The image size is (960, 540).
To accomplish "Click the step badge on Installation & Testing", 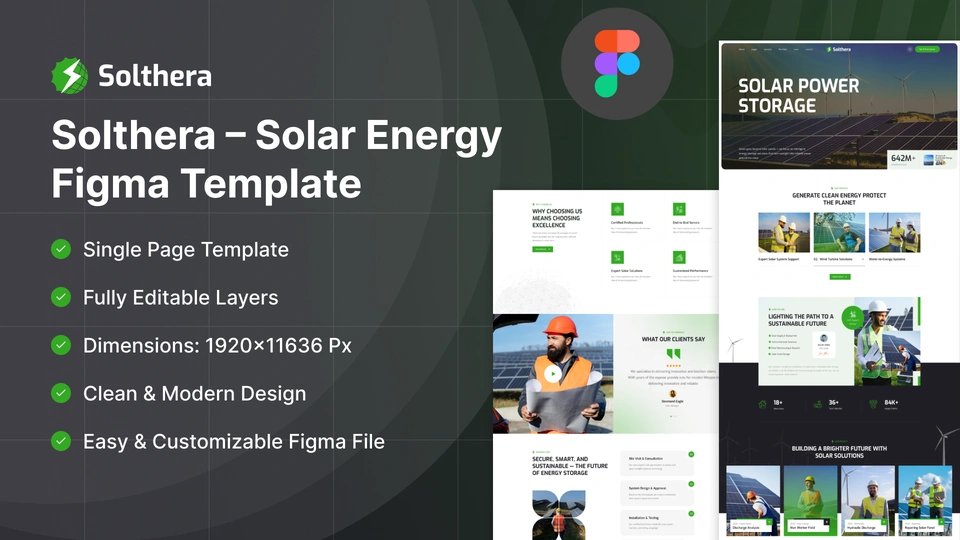I will click(691, 514).
